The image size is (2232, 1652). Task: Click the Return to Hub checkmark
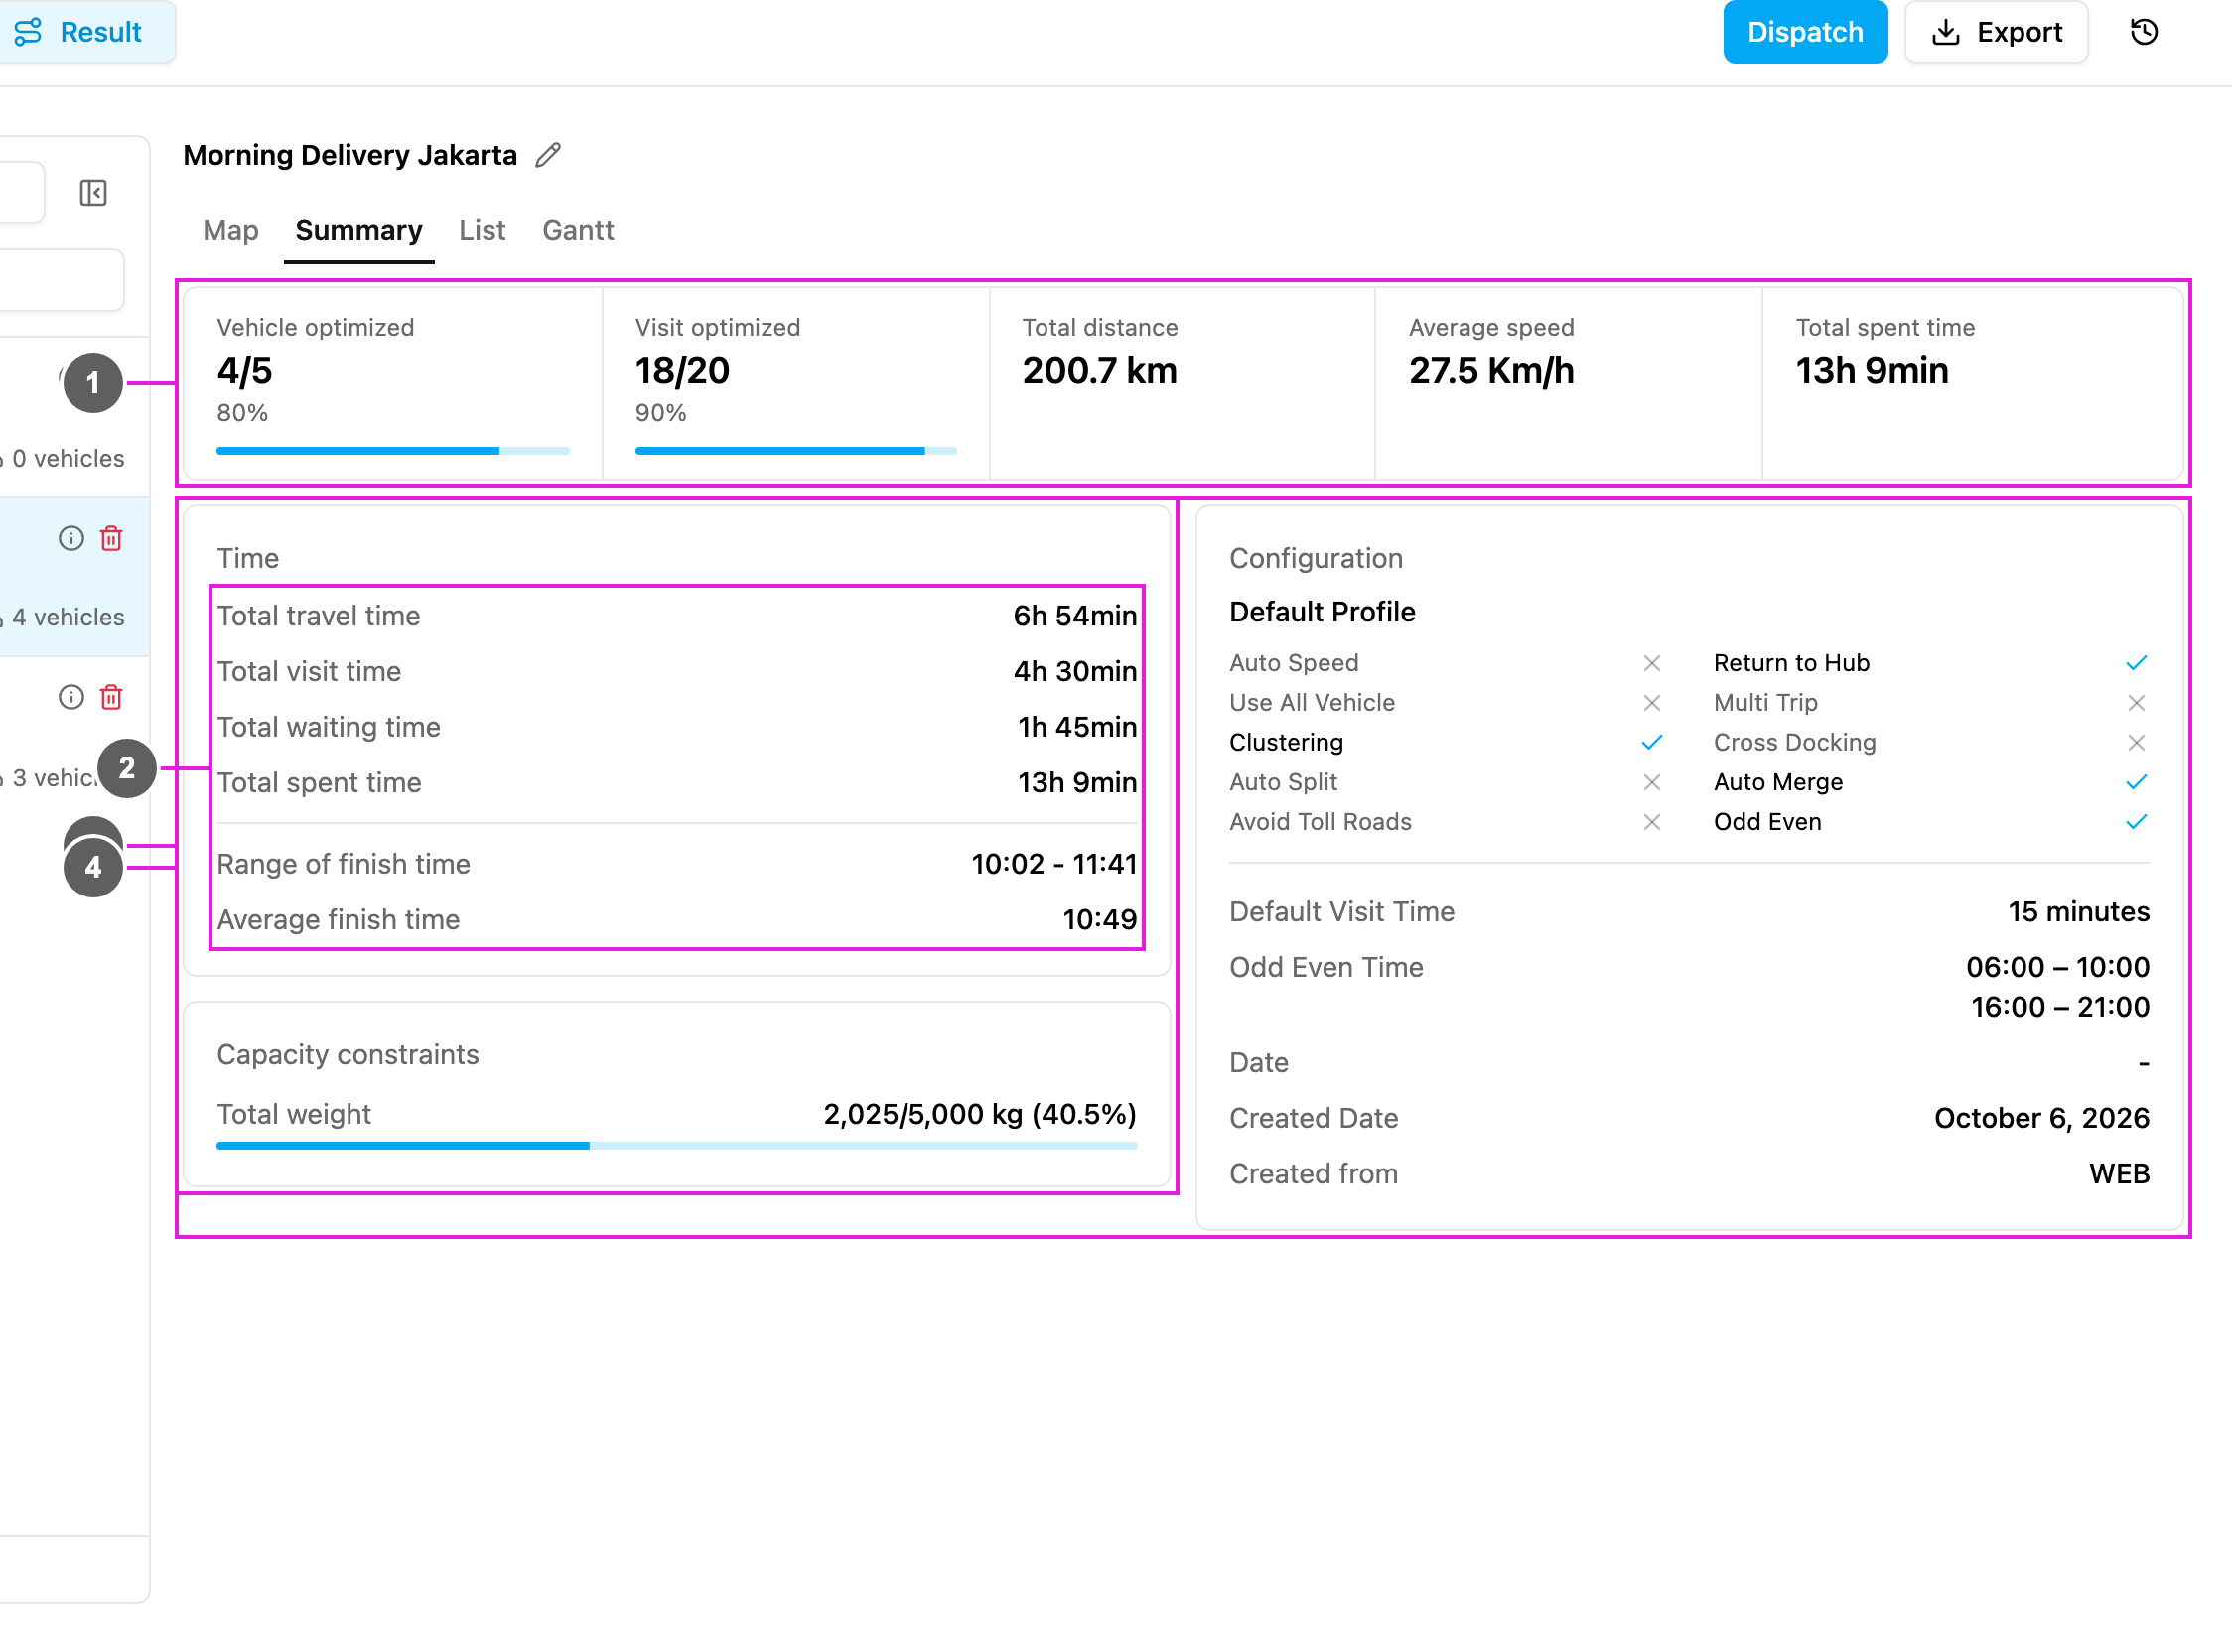(x=2136, y=663)
